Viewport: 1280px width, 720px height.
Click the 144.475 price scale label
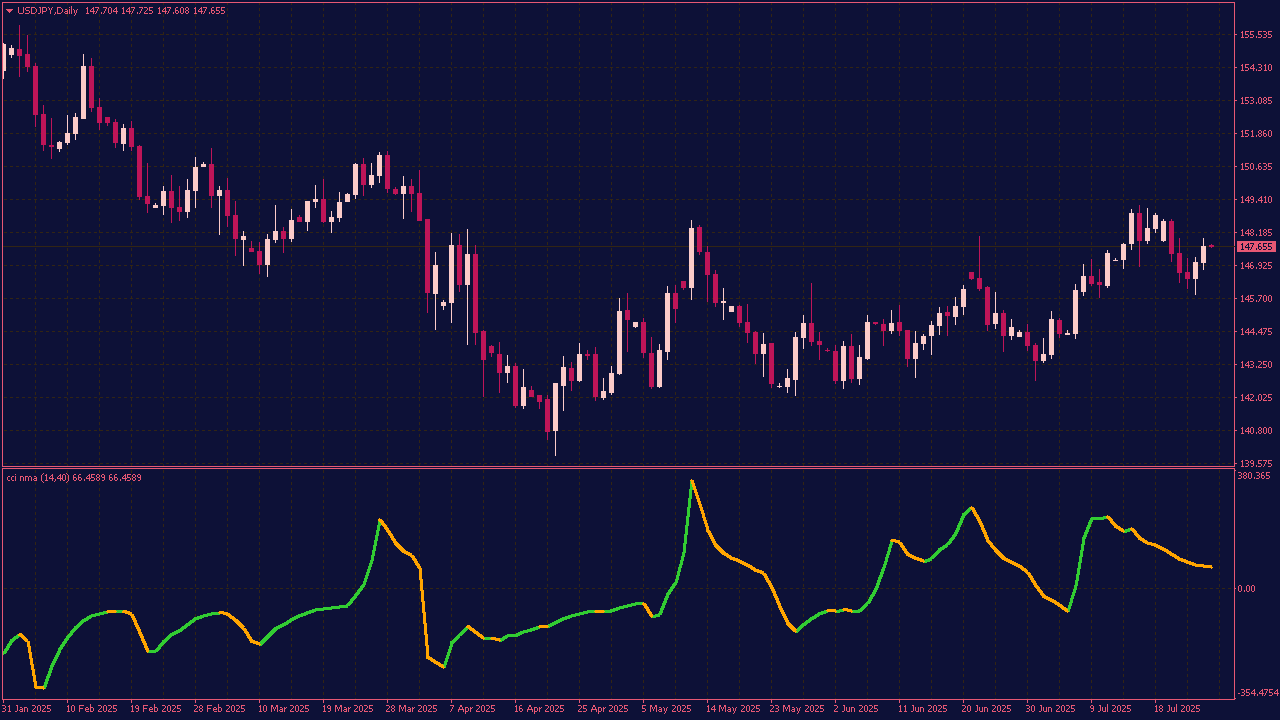point(1255,332)
